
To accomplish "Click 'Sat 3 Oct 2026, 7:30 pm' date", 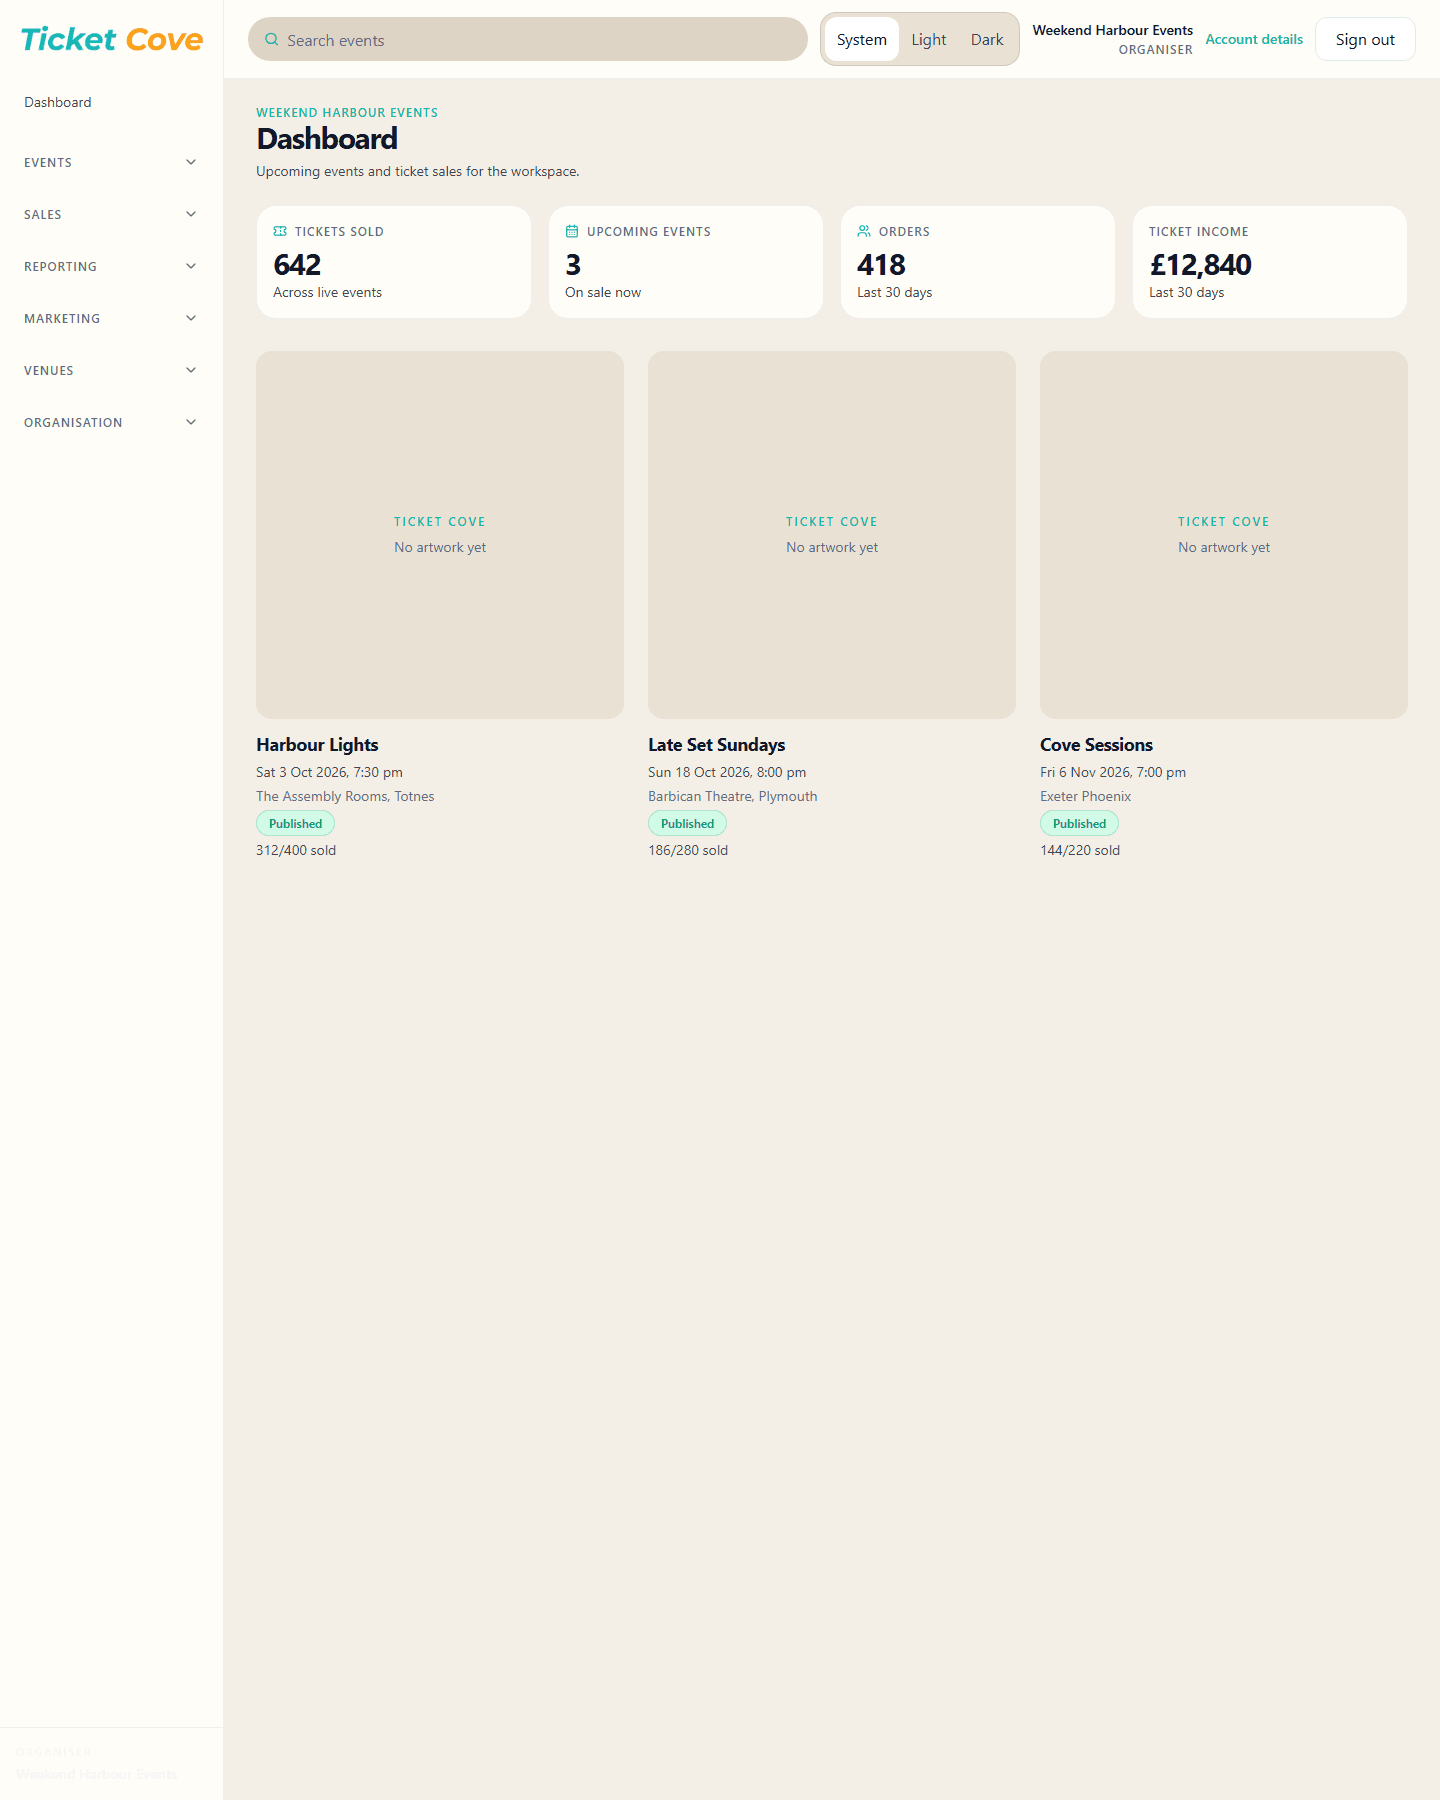I will 329,772.
